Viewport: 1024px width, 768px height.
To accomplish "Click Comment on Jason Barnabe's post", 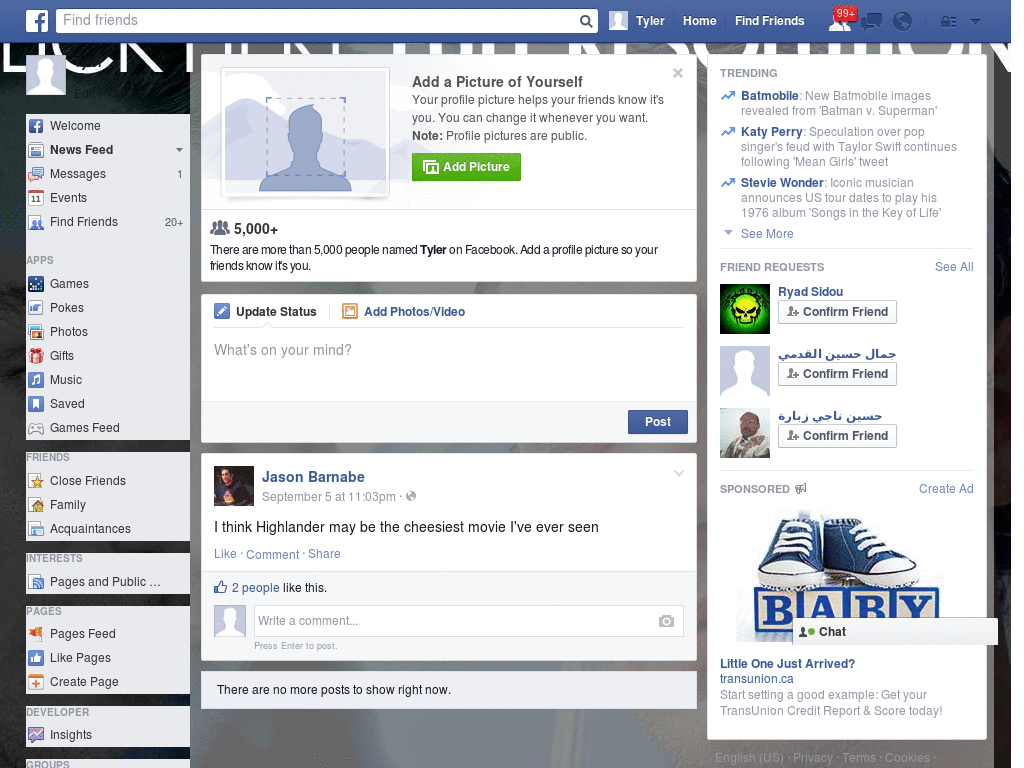I will [272, 554].
